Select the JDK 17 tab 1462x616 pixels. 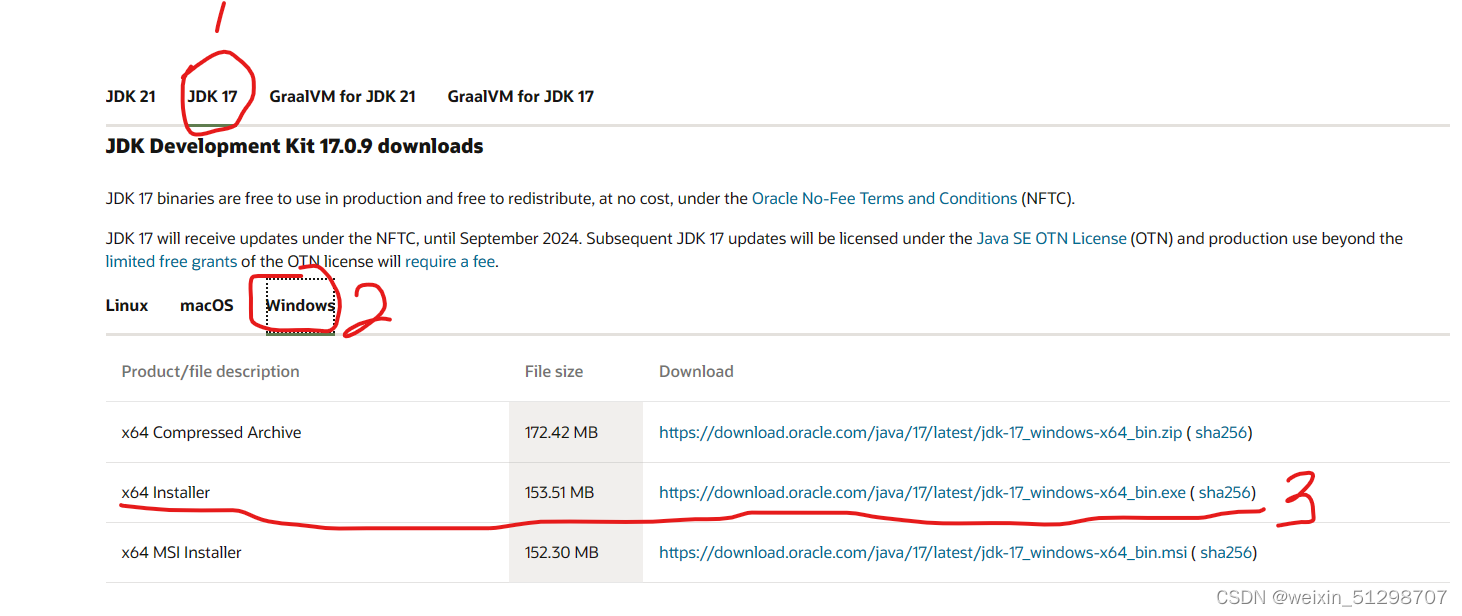click(212, 97)
